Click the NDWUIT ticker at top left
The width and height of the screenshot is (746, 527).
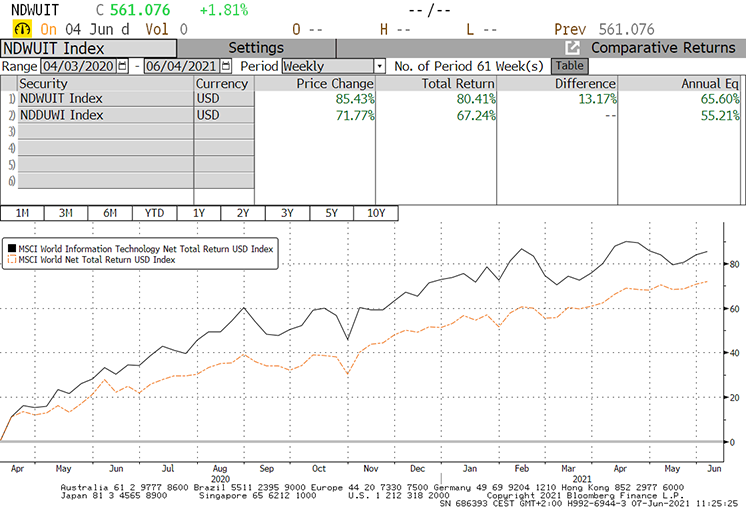[35, 10]
